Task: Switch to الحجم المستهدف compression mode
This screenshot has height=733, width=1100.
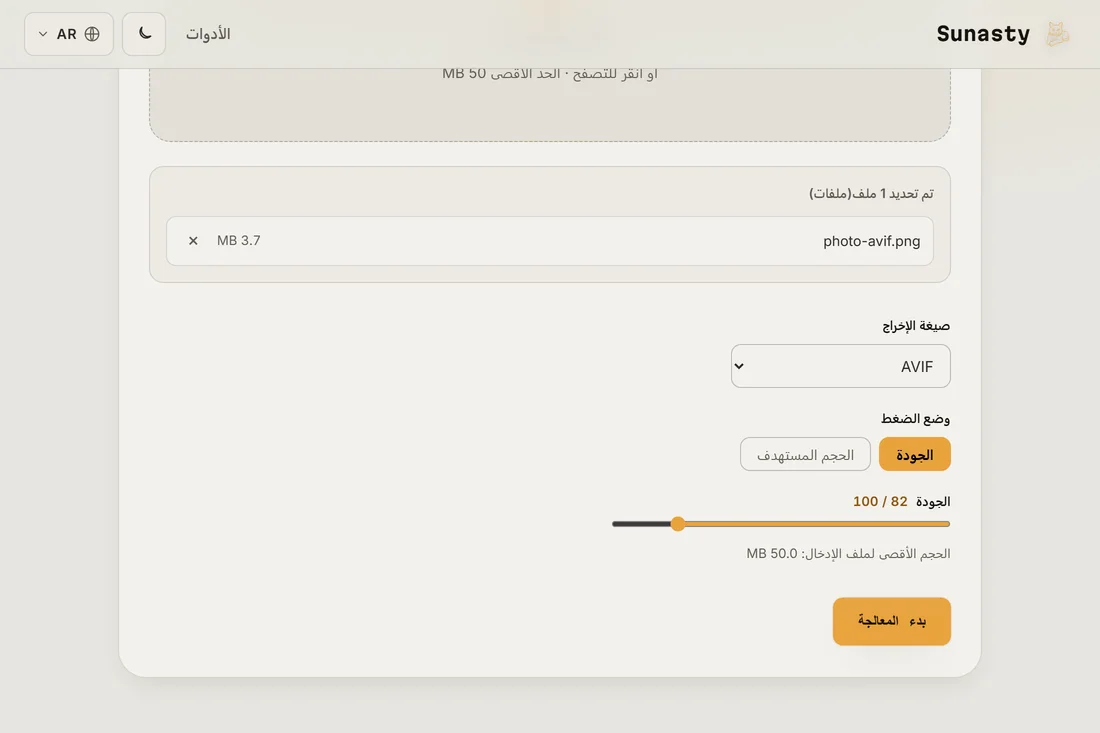Action: pos(805,455)
